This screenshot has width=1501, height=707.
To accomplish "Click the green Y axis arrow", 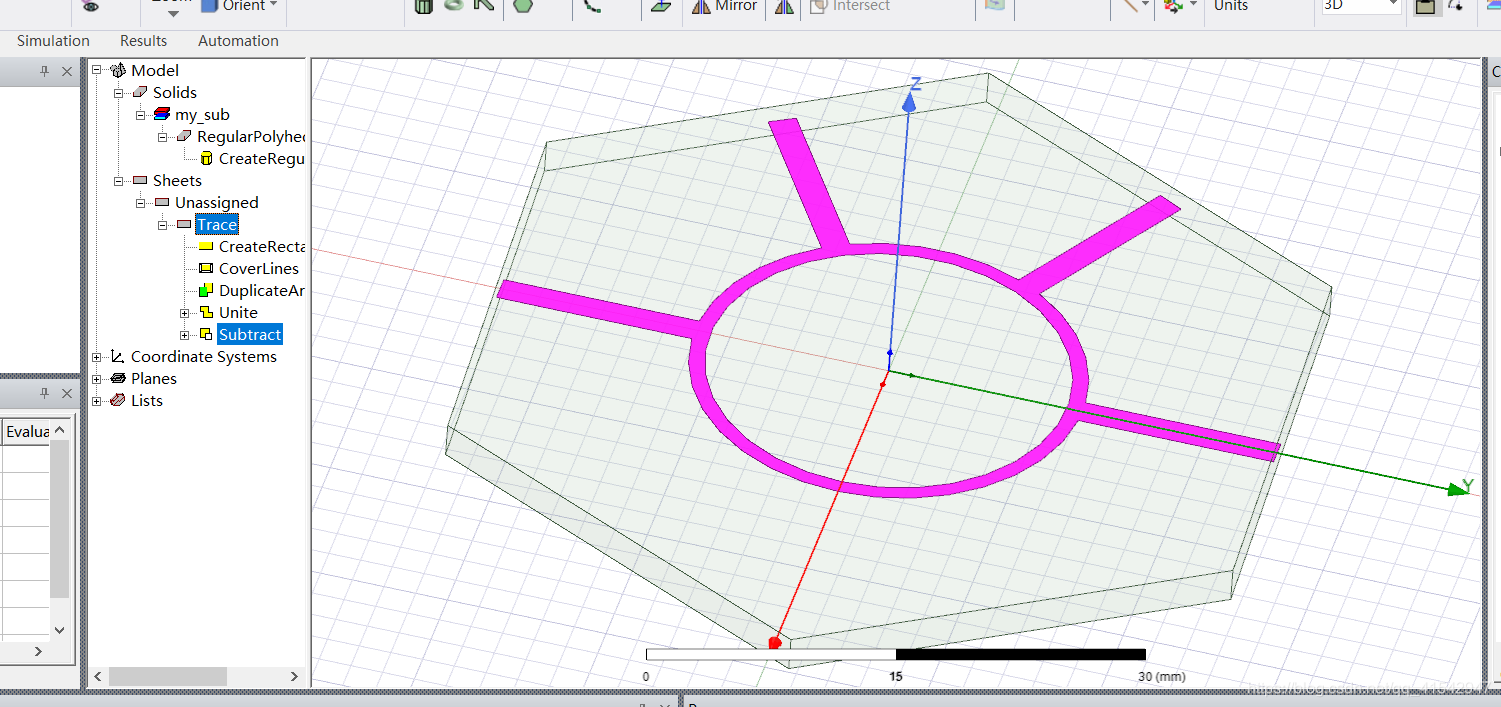I will (1458, 489).
